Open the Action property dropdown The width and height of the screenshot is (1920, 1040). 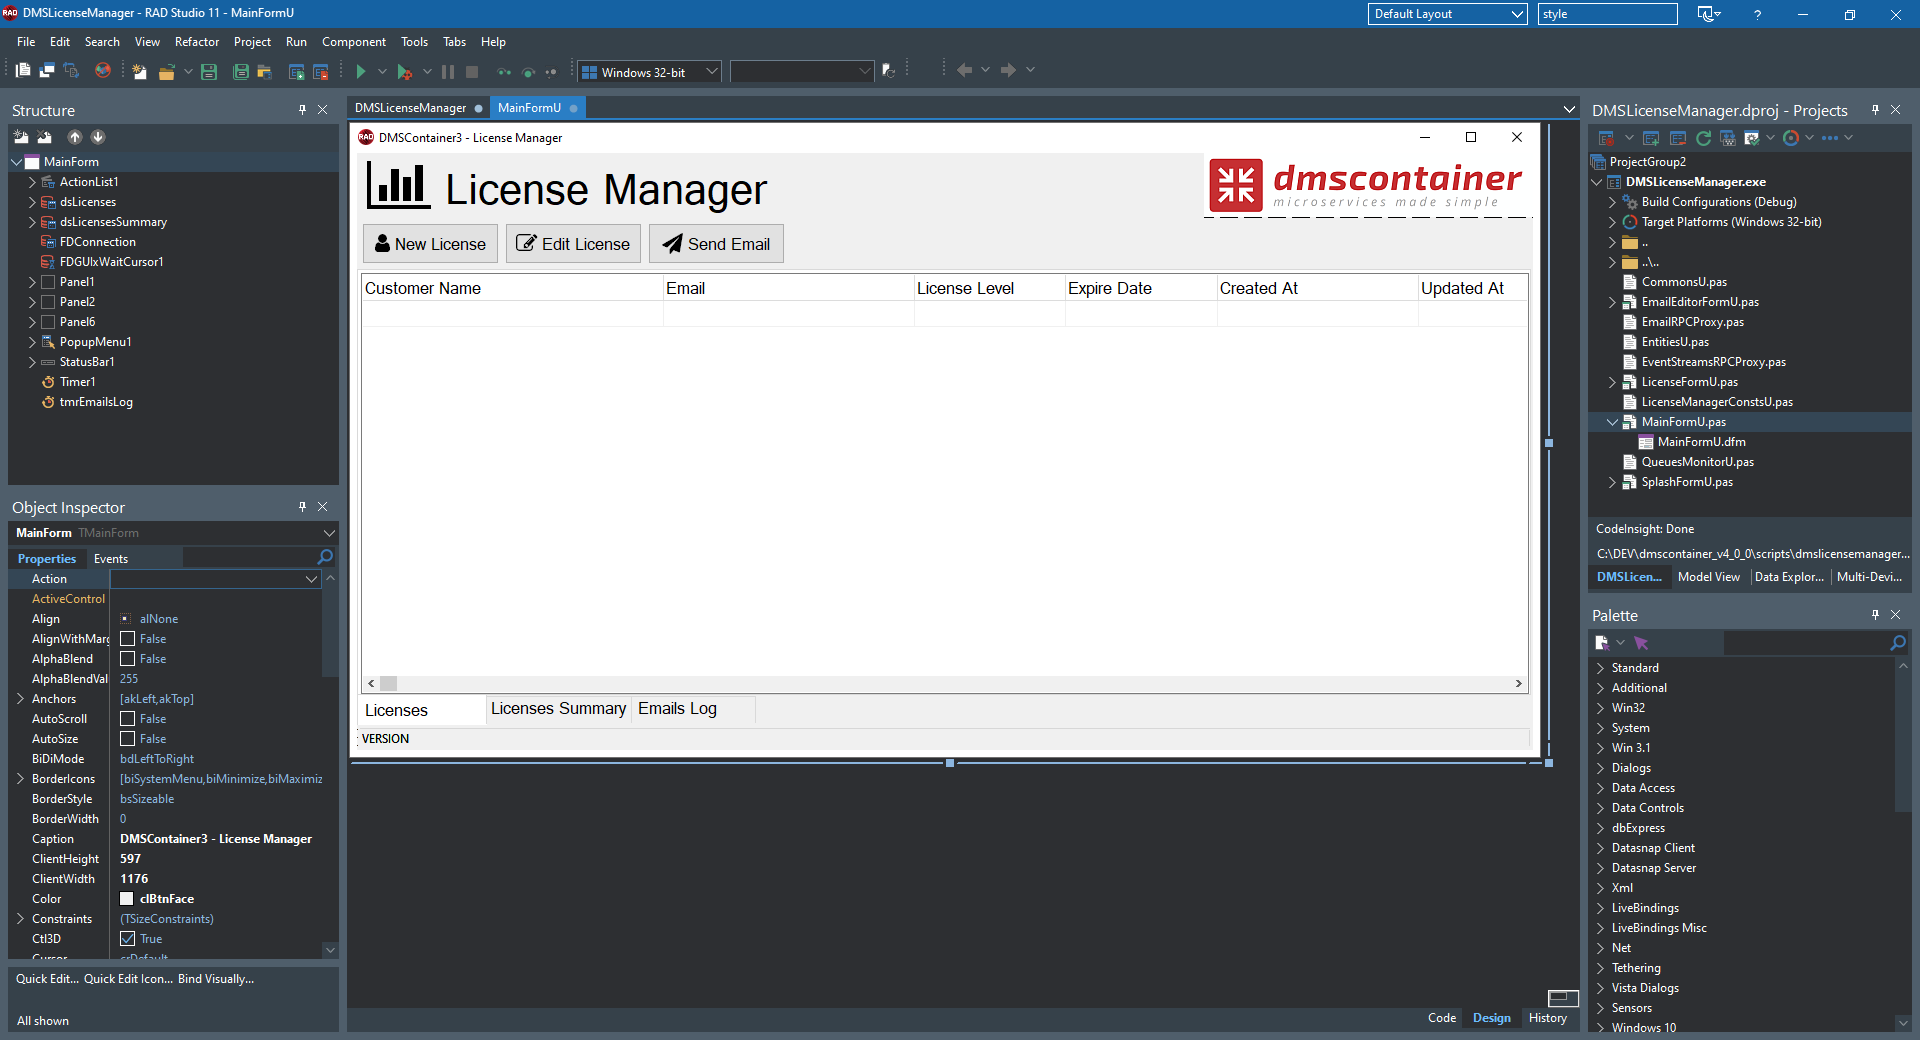click(x=311, y=579)
